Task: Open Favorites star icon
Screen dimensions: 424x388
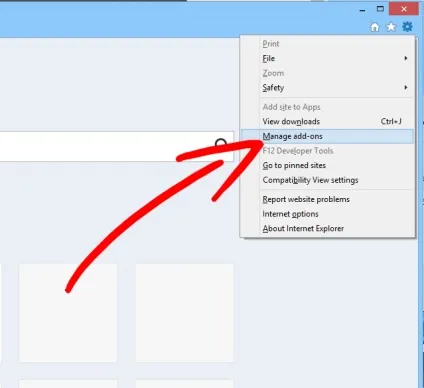Action: pyautogui.click(x=391, y=27)
